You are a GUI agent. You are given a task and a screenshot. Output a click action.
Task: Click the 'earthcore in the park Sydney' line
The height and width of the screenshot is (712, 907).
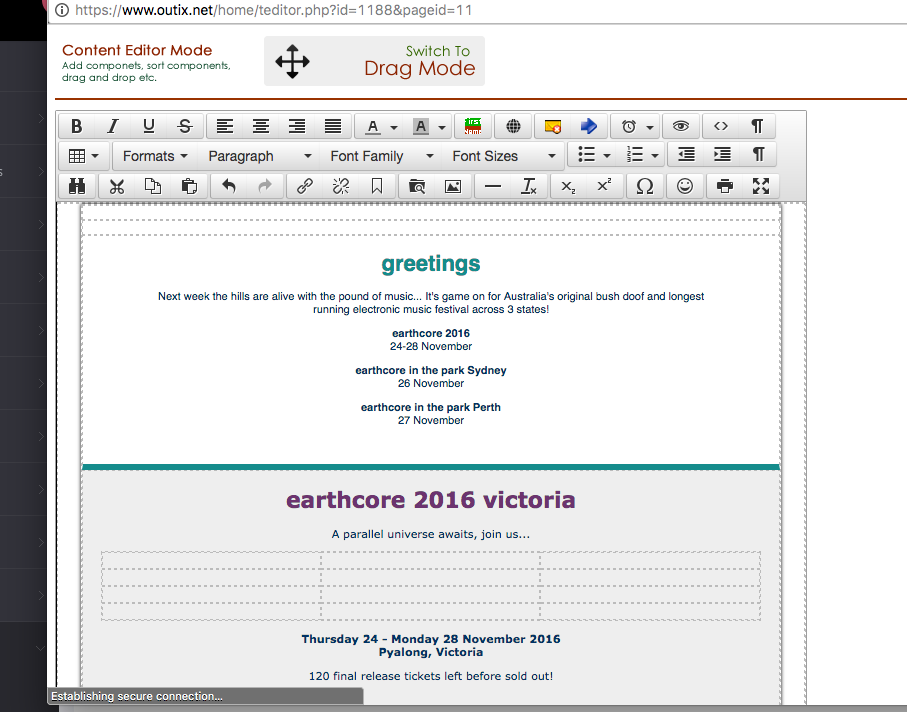coord(431,370)
